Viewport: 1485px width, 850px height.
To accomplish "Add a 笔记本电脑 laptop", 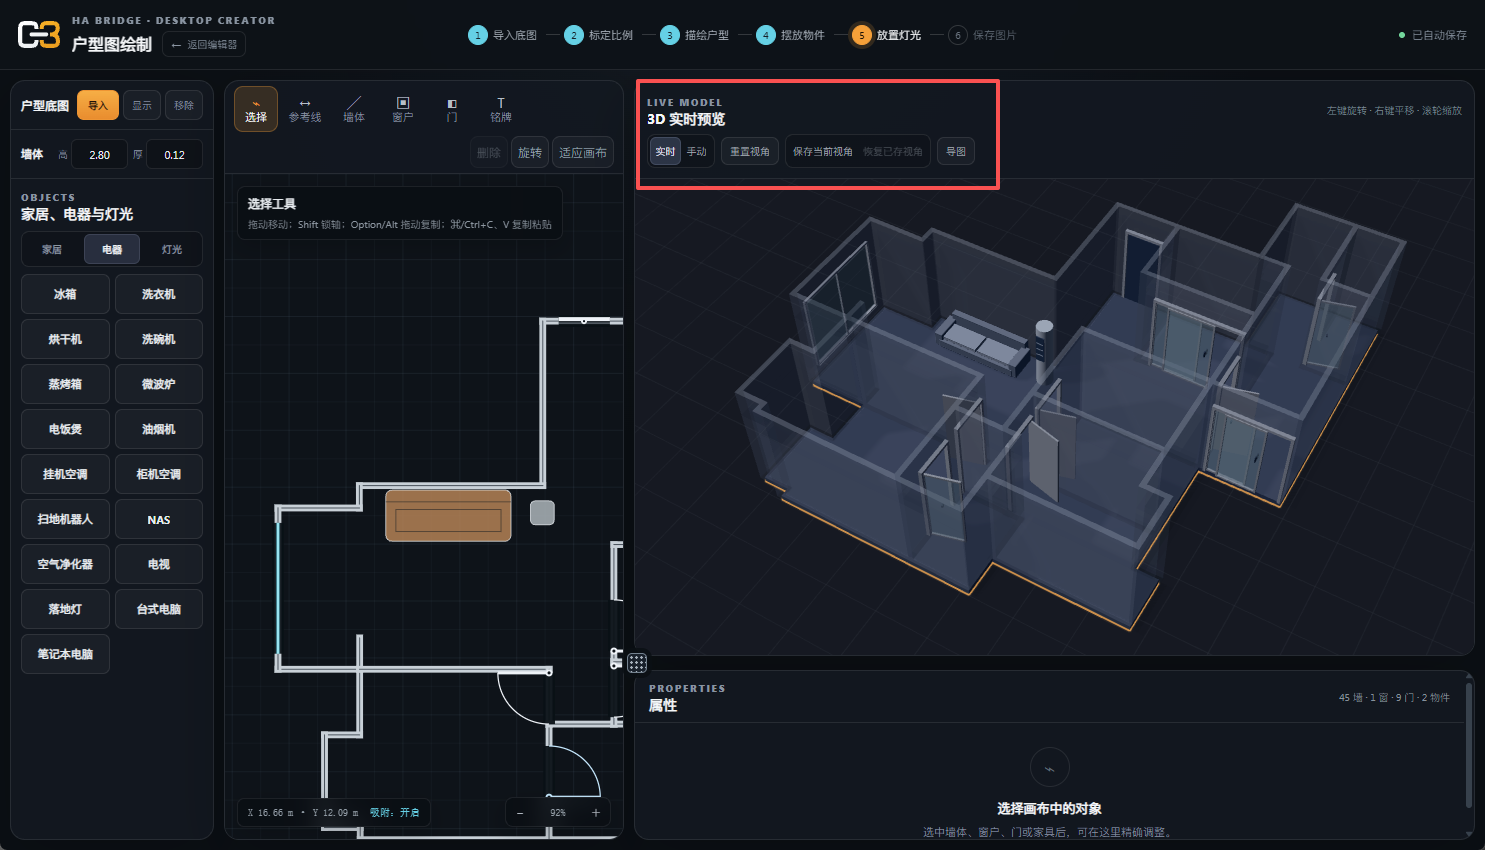I will (65, 654).
